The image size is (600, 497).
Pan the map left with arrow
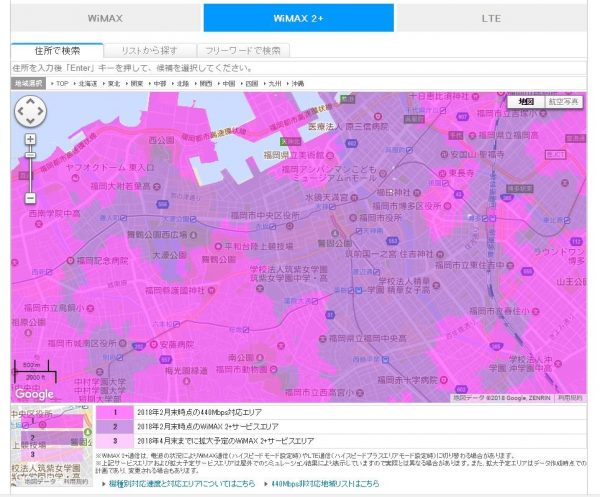coord(21,111)
